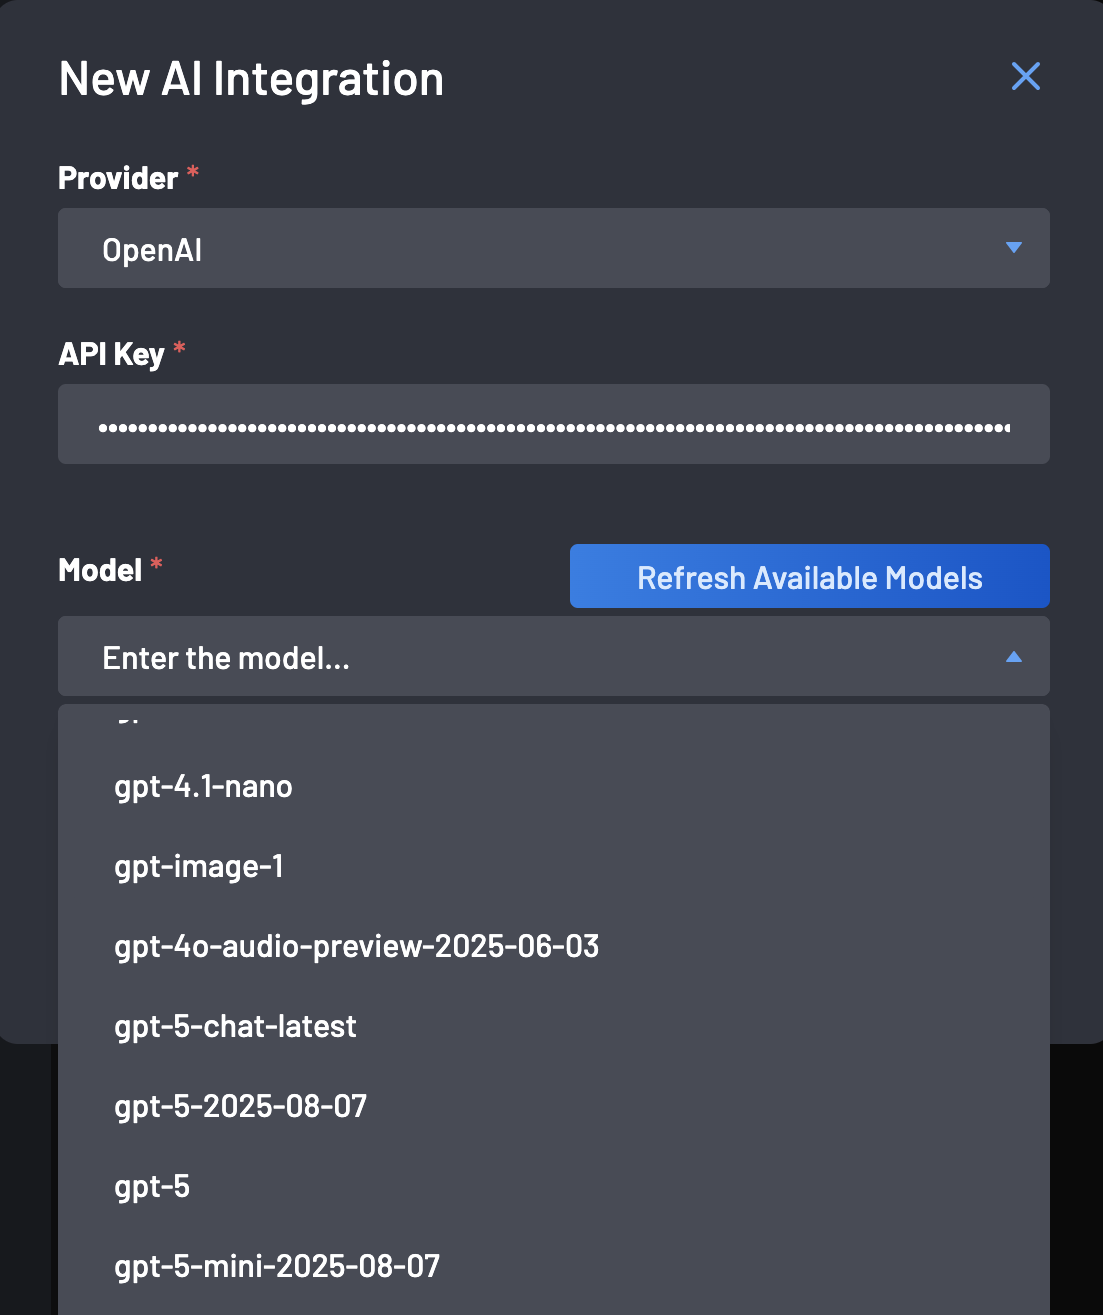Select gpt-5-chat-latest model
The height and width of the screenshot is (1315, 1103).
click(234, 1026)
